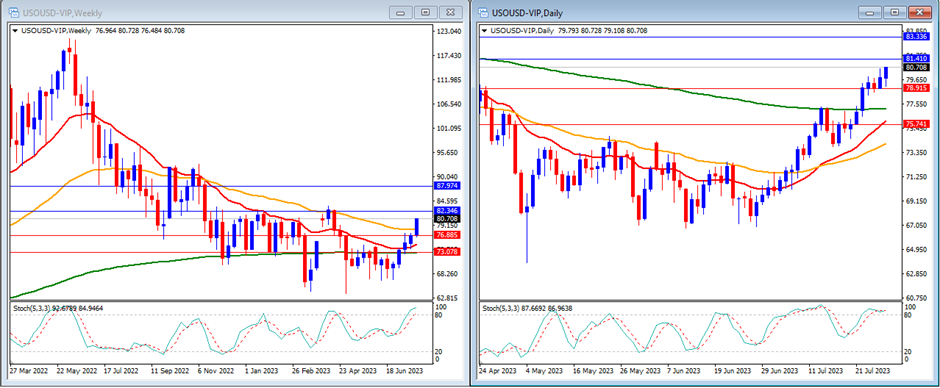Image resolution: width=940 pixels, height=388 pixels.
Task: Click the 71.250 level on Daily price axis
Action: pos(917,177)
